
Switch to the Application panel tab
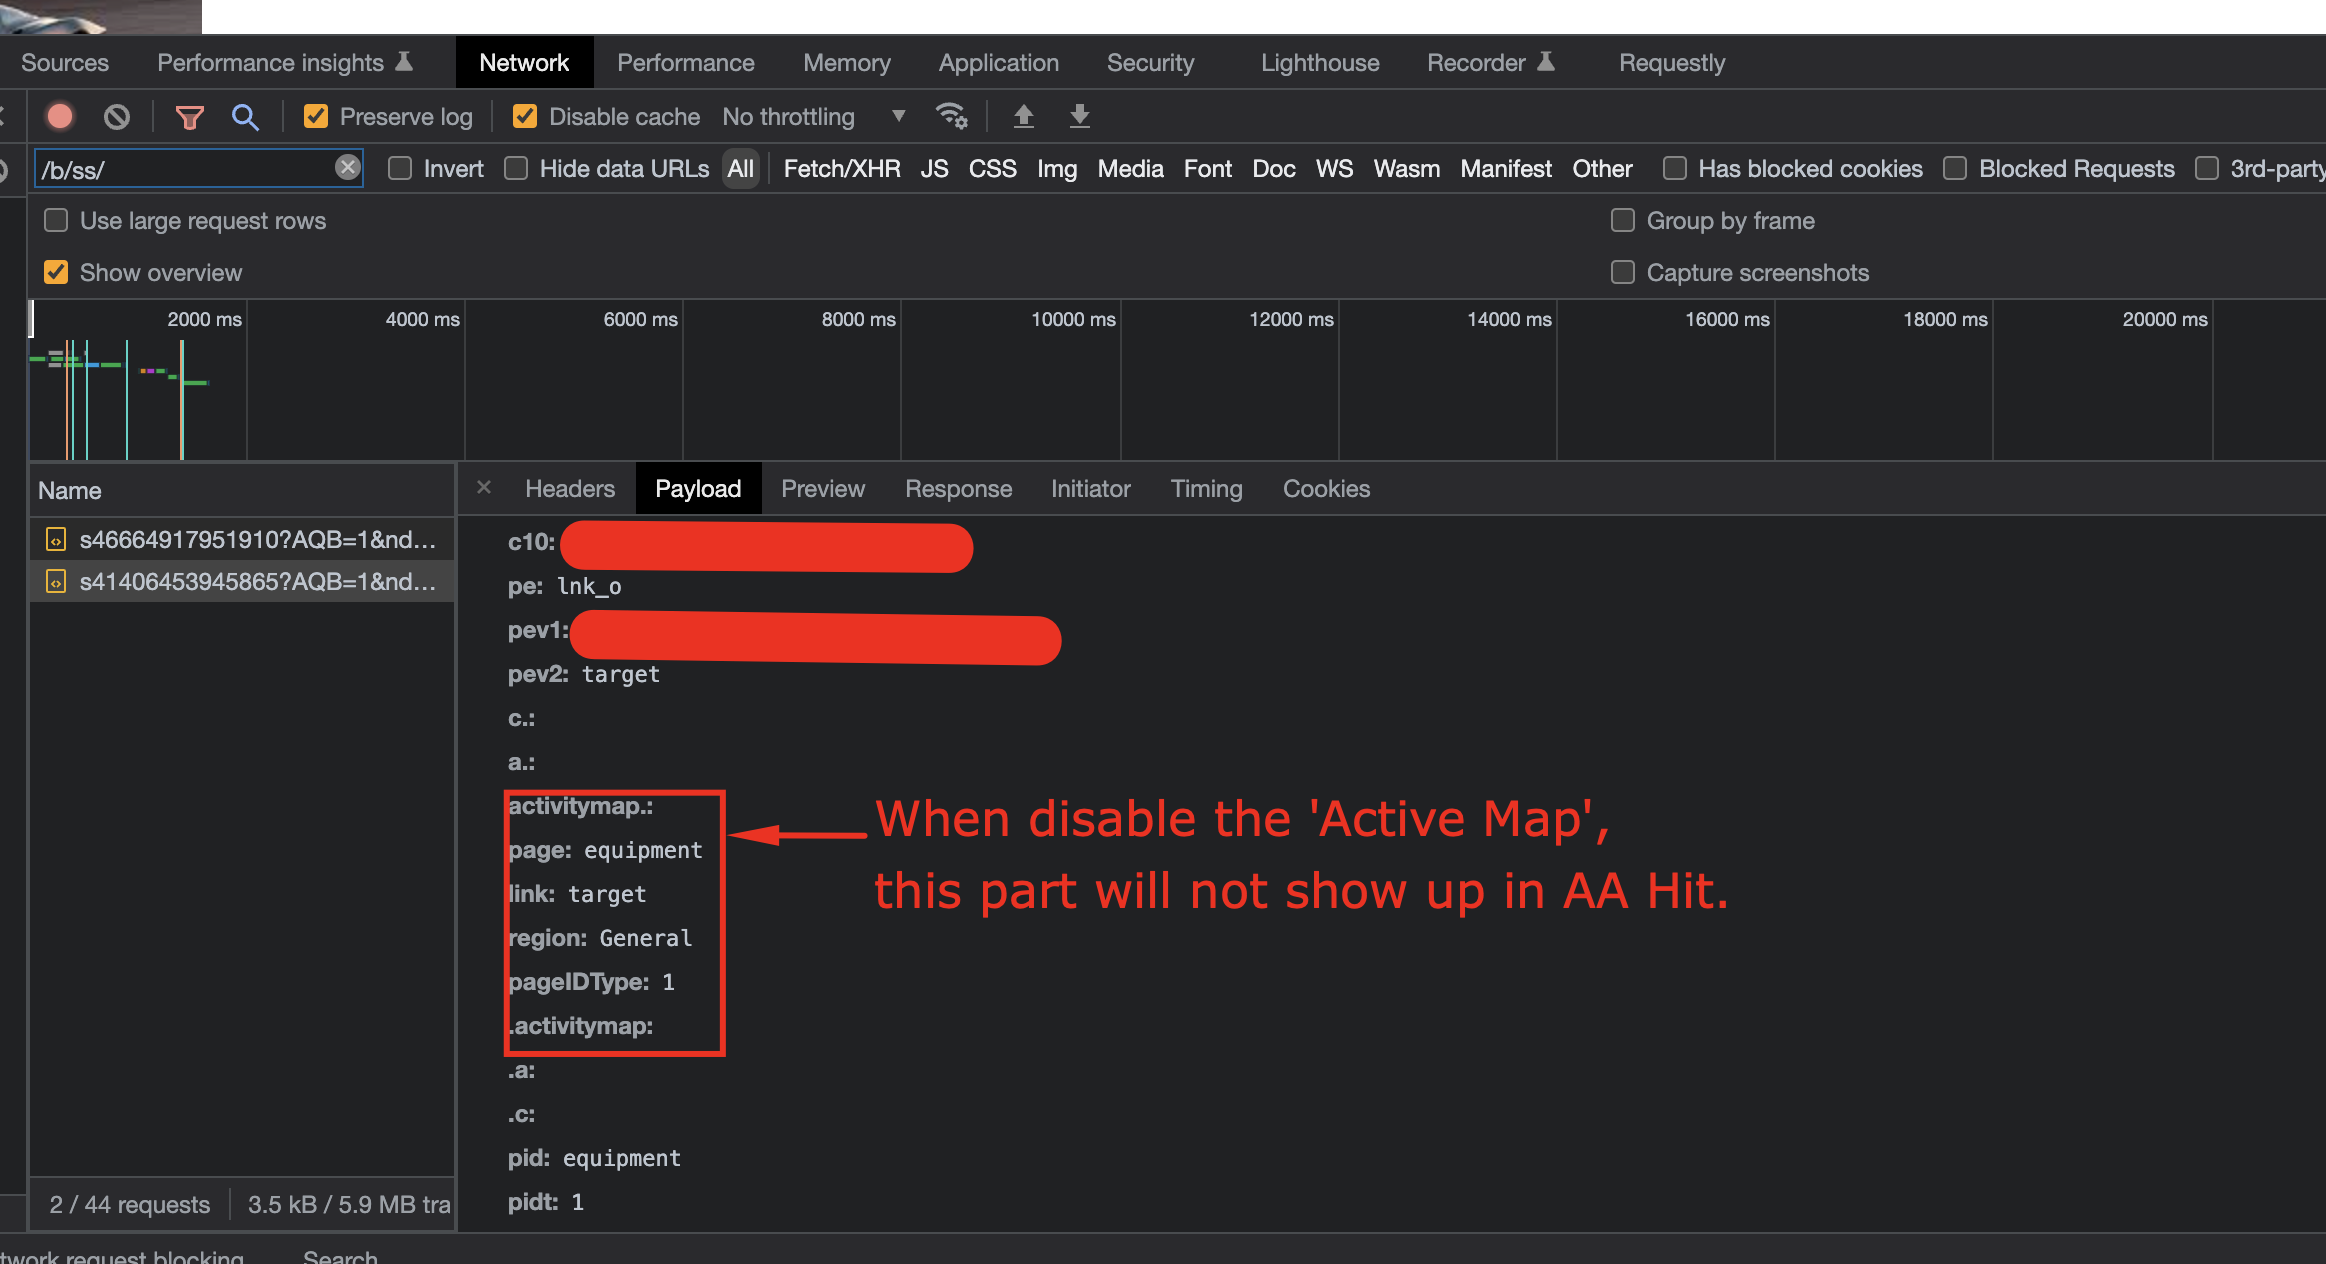click(x=998, y=63)
